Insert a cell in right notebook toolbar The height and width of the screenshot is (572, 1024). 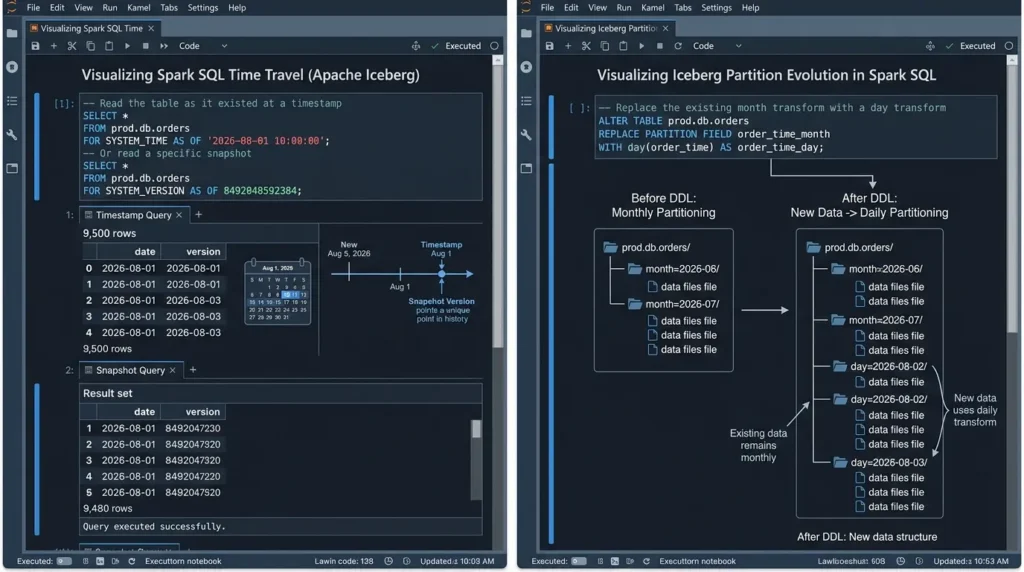click(x=568, y=46)
